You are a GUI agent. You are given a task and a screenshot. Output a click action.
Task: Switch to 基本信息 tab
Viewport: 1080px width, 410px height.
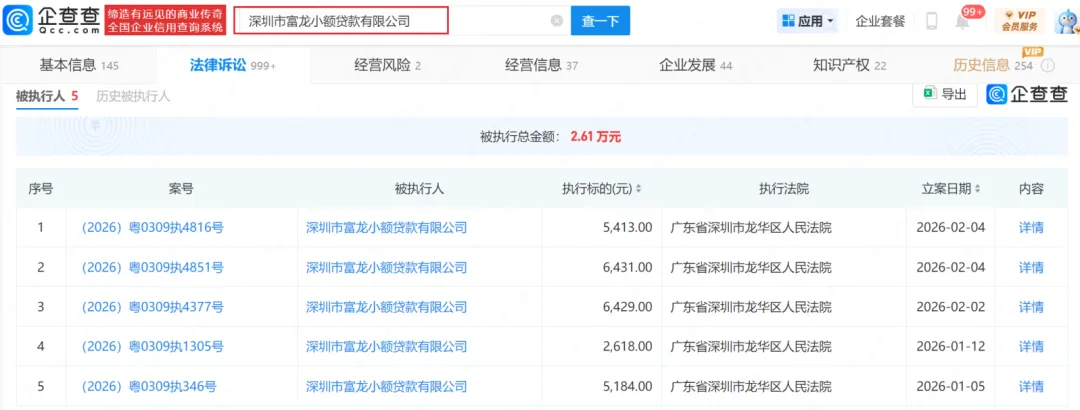[x=79, y=65]
